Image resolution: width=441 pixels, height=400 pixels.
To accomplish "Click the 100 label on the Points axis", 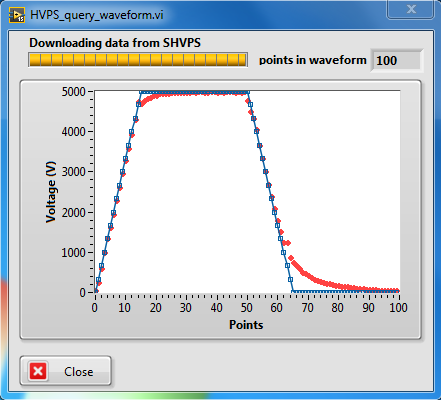I will click(398, 307).
